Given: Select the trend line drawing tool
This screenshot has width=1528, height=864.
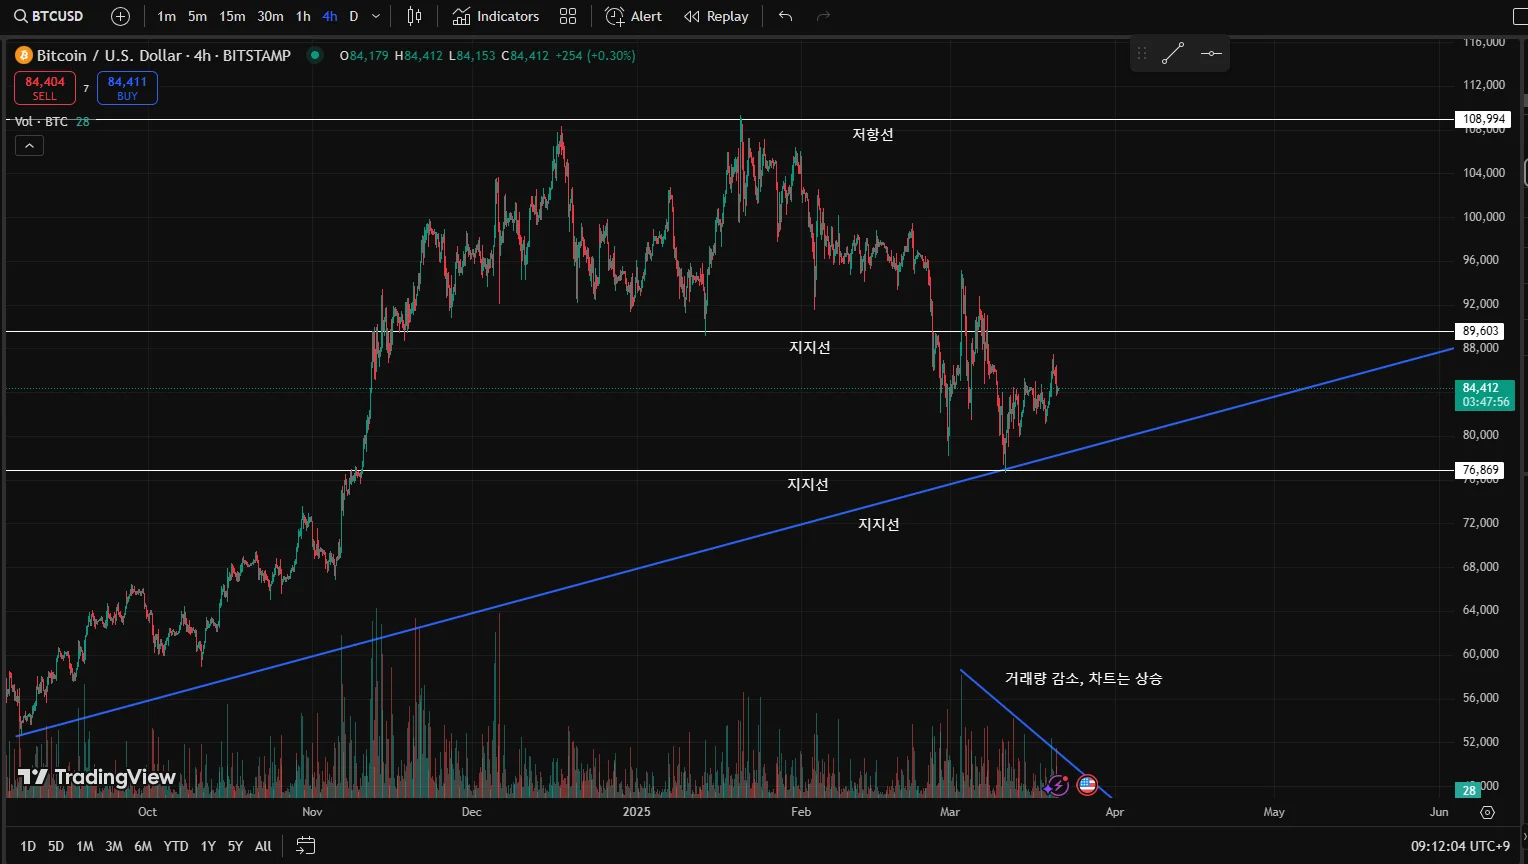Looking at the screenshot, I should pos(1173,53).
